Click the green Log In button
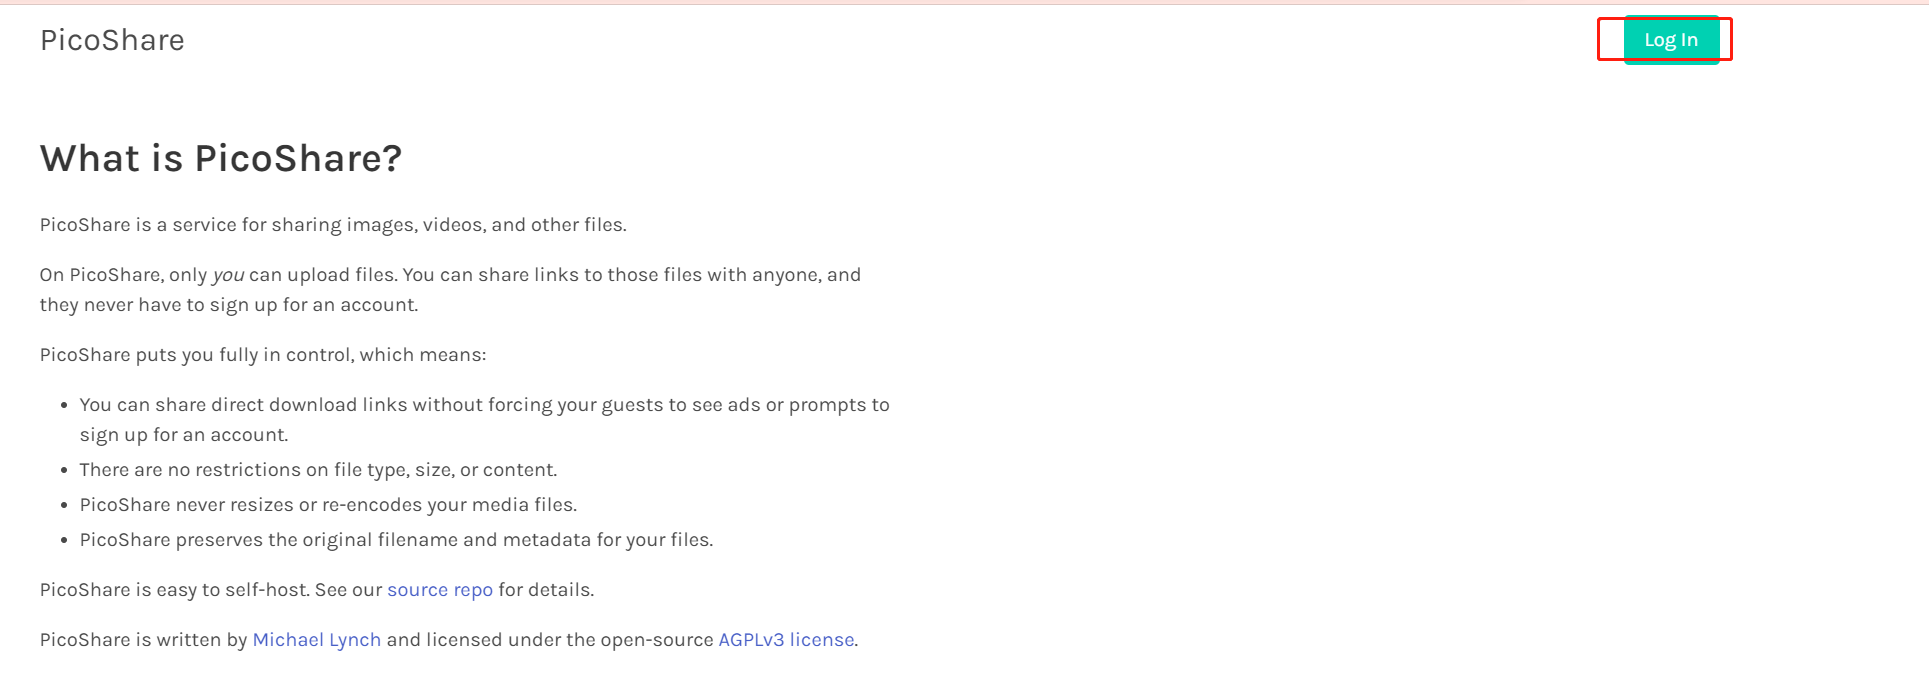 pyautogui.click(x=1670, y=40)
